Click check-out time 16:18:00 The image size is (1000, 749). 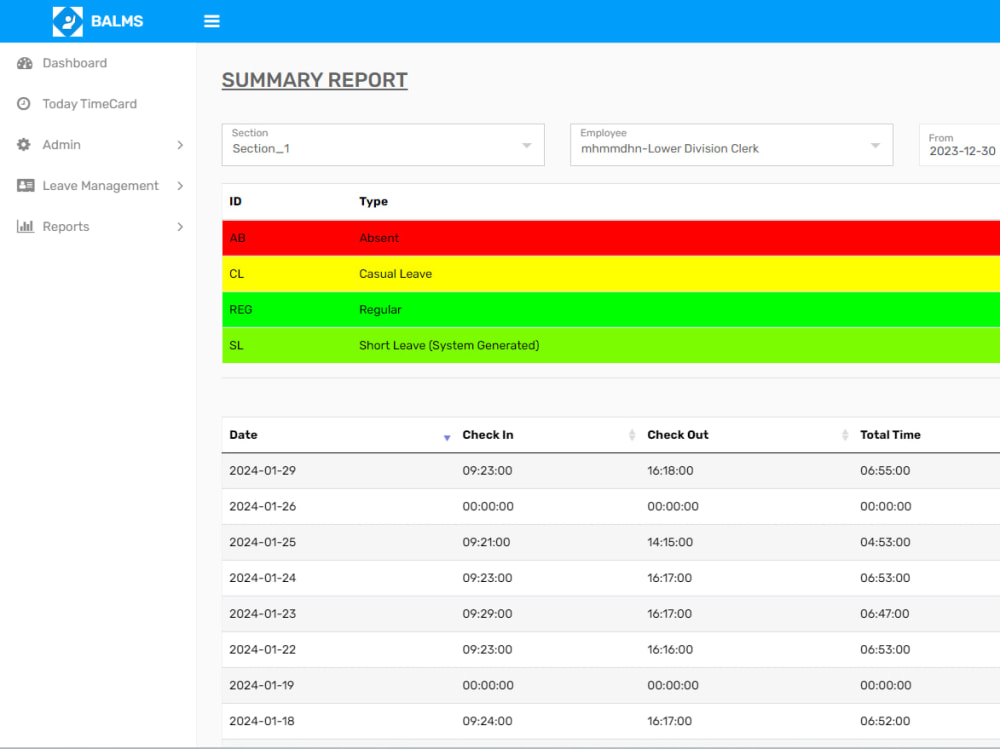point(670,471)
